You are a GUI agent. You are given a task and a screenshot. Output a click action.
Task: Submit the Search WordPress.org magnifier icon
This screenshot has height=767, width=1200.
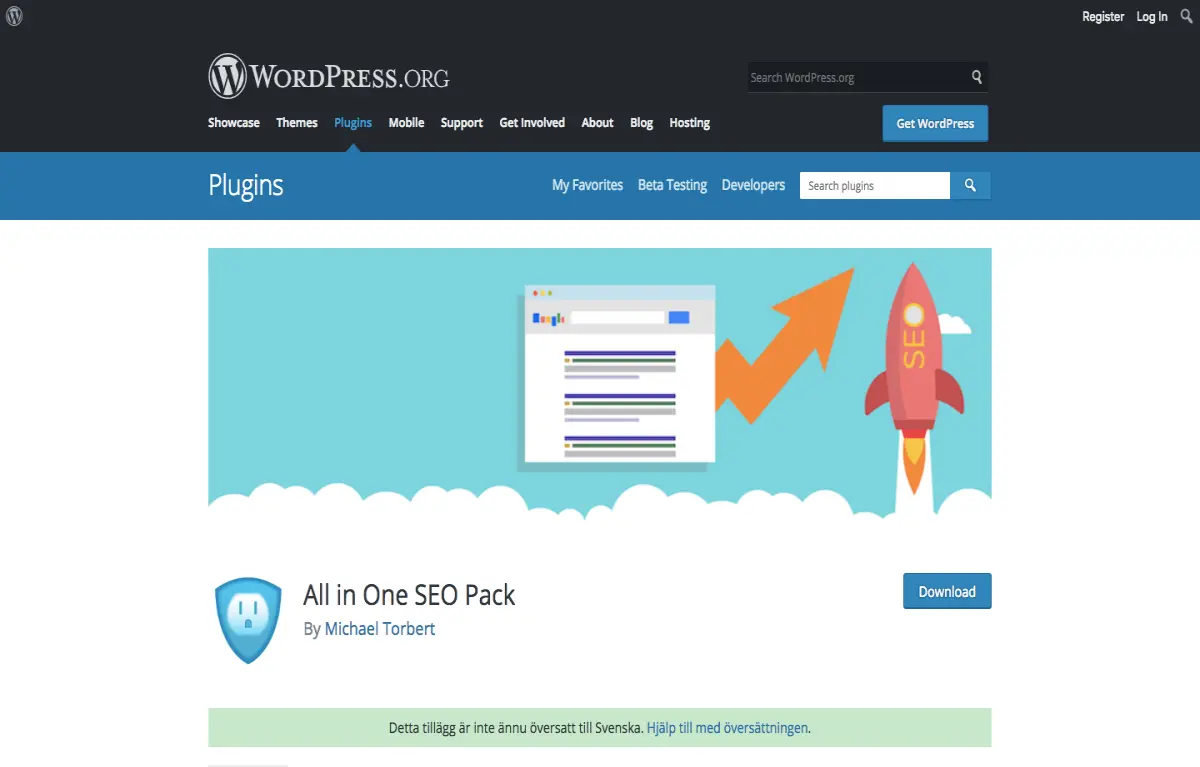point(977,77)
